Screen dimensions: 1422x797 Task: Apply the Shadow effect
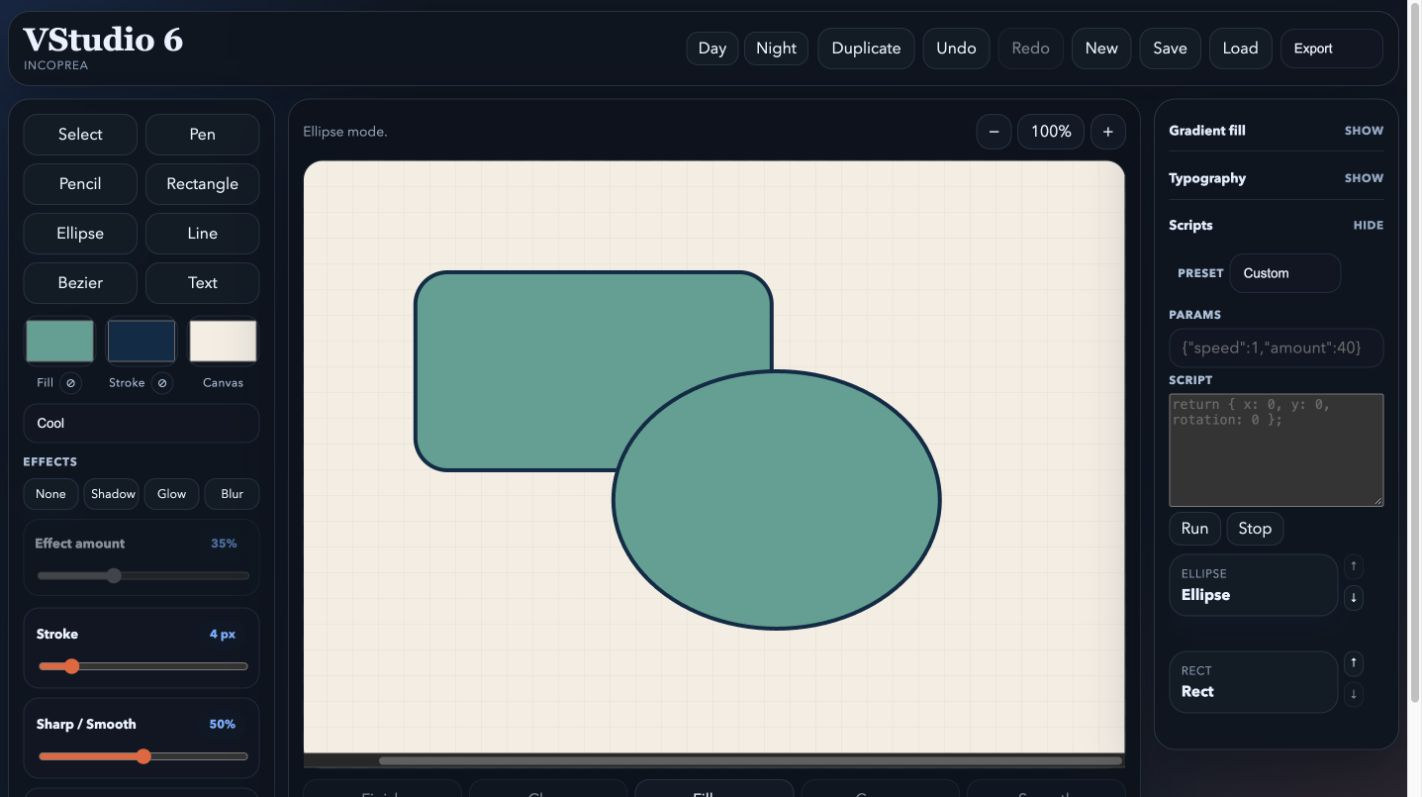click(113, 494)
